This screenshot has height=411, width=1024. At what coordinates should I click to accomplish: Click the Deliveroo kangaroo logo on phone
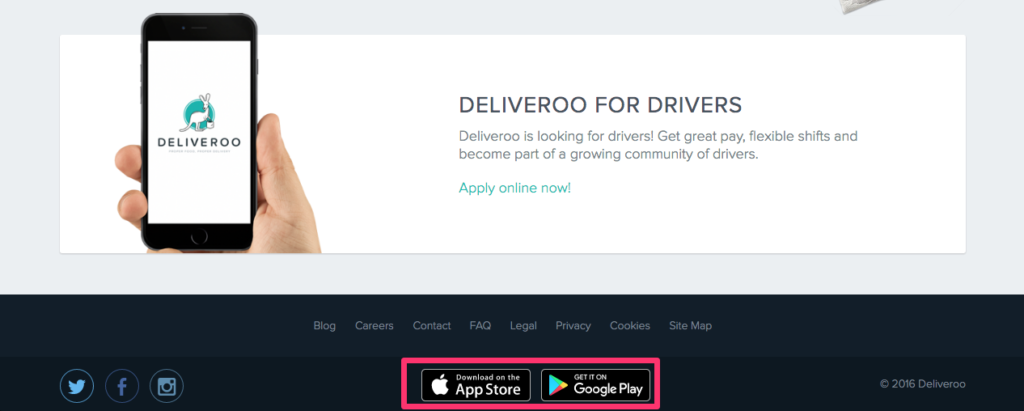(199, 122)
